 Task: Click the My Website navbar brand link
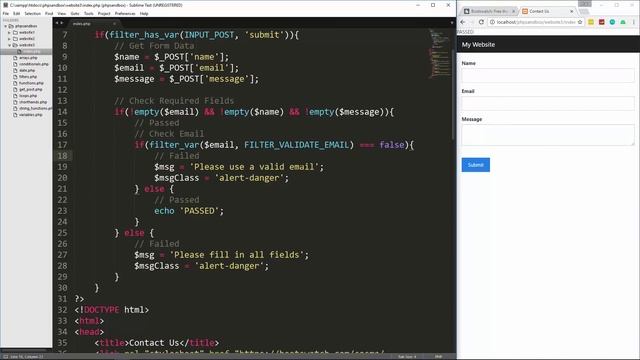478,44
